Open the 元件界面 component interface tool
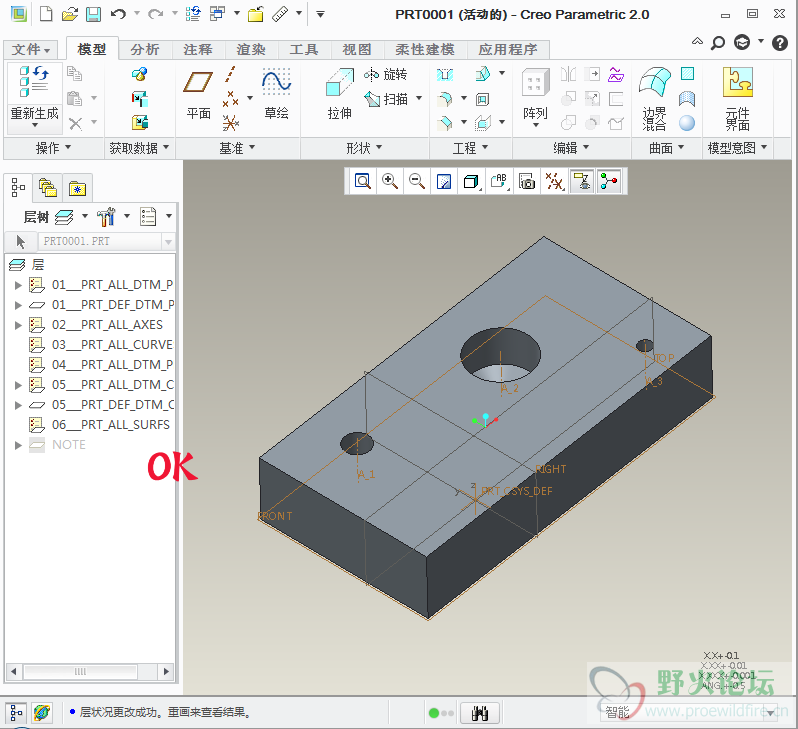Image resolution: width=798 pixels, height=729 pixels. (x=737, y=99)
